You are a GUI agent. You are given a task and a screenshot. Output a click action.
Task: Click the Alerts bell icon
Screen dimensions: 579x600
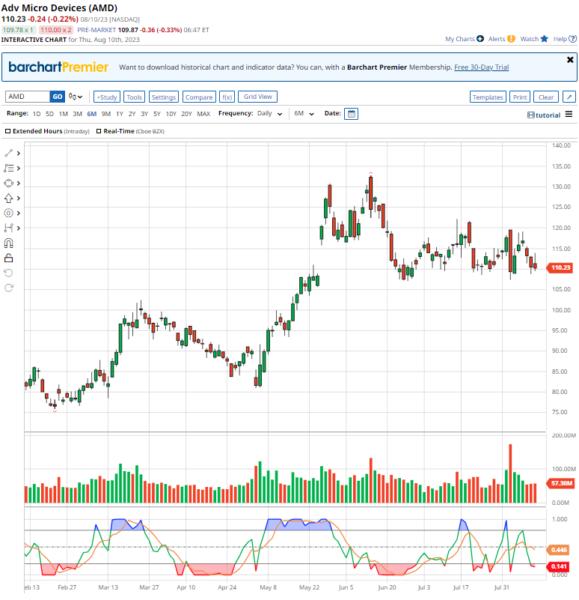point(511,39)
